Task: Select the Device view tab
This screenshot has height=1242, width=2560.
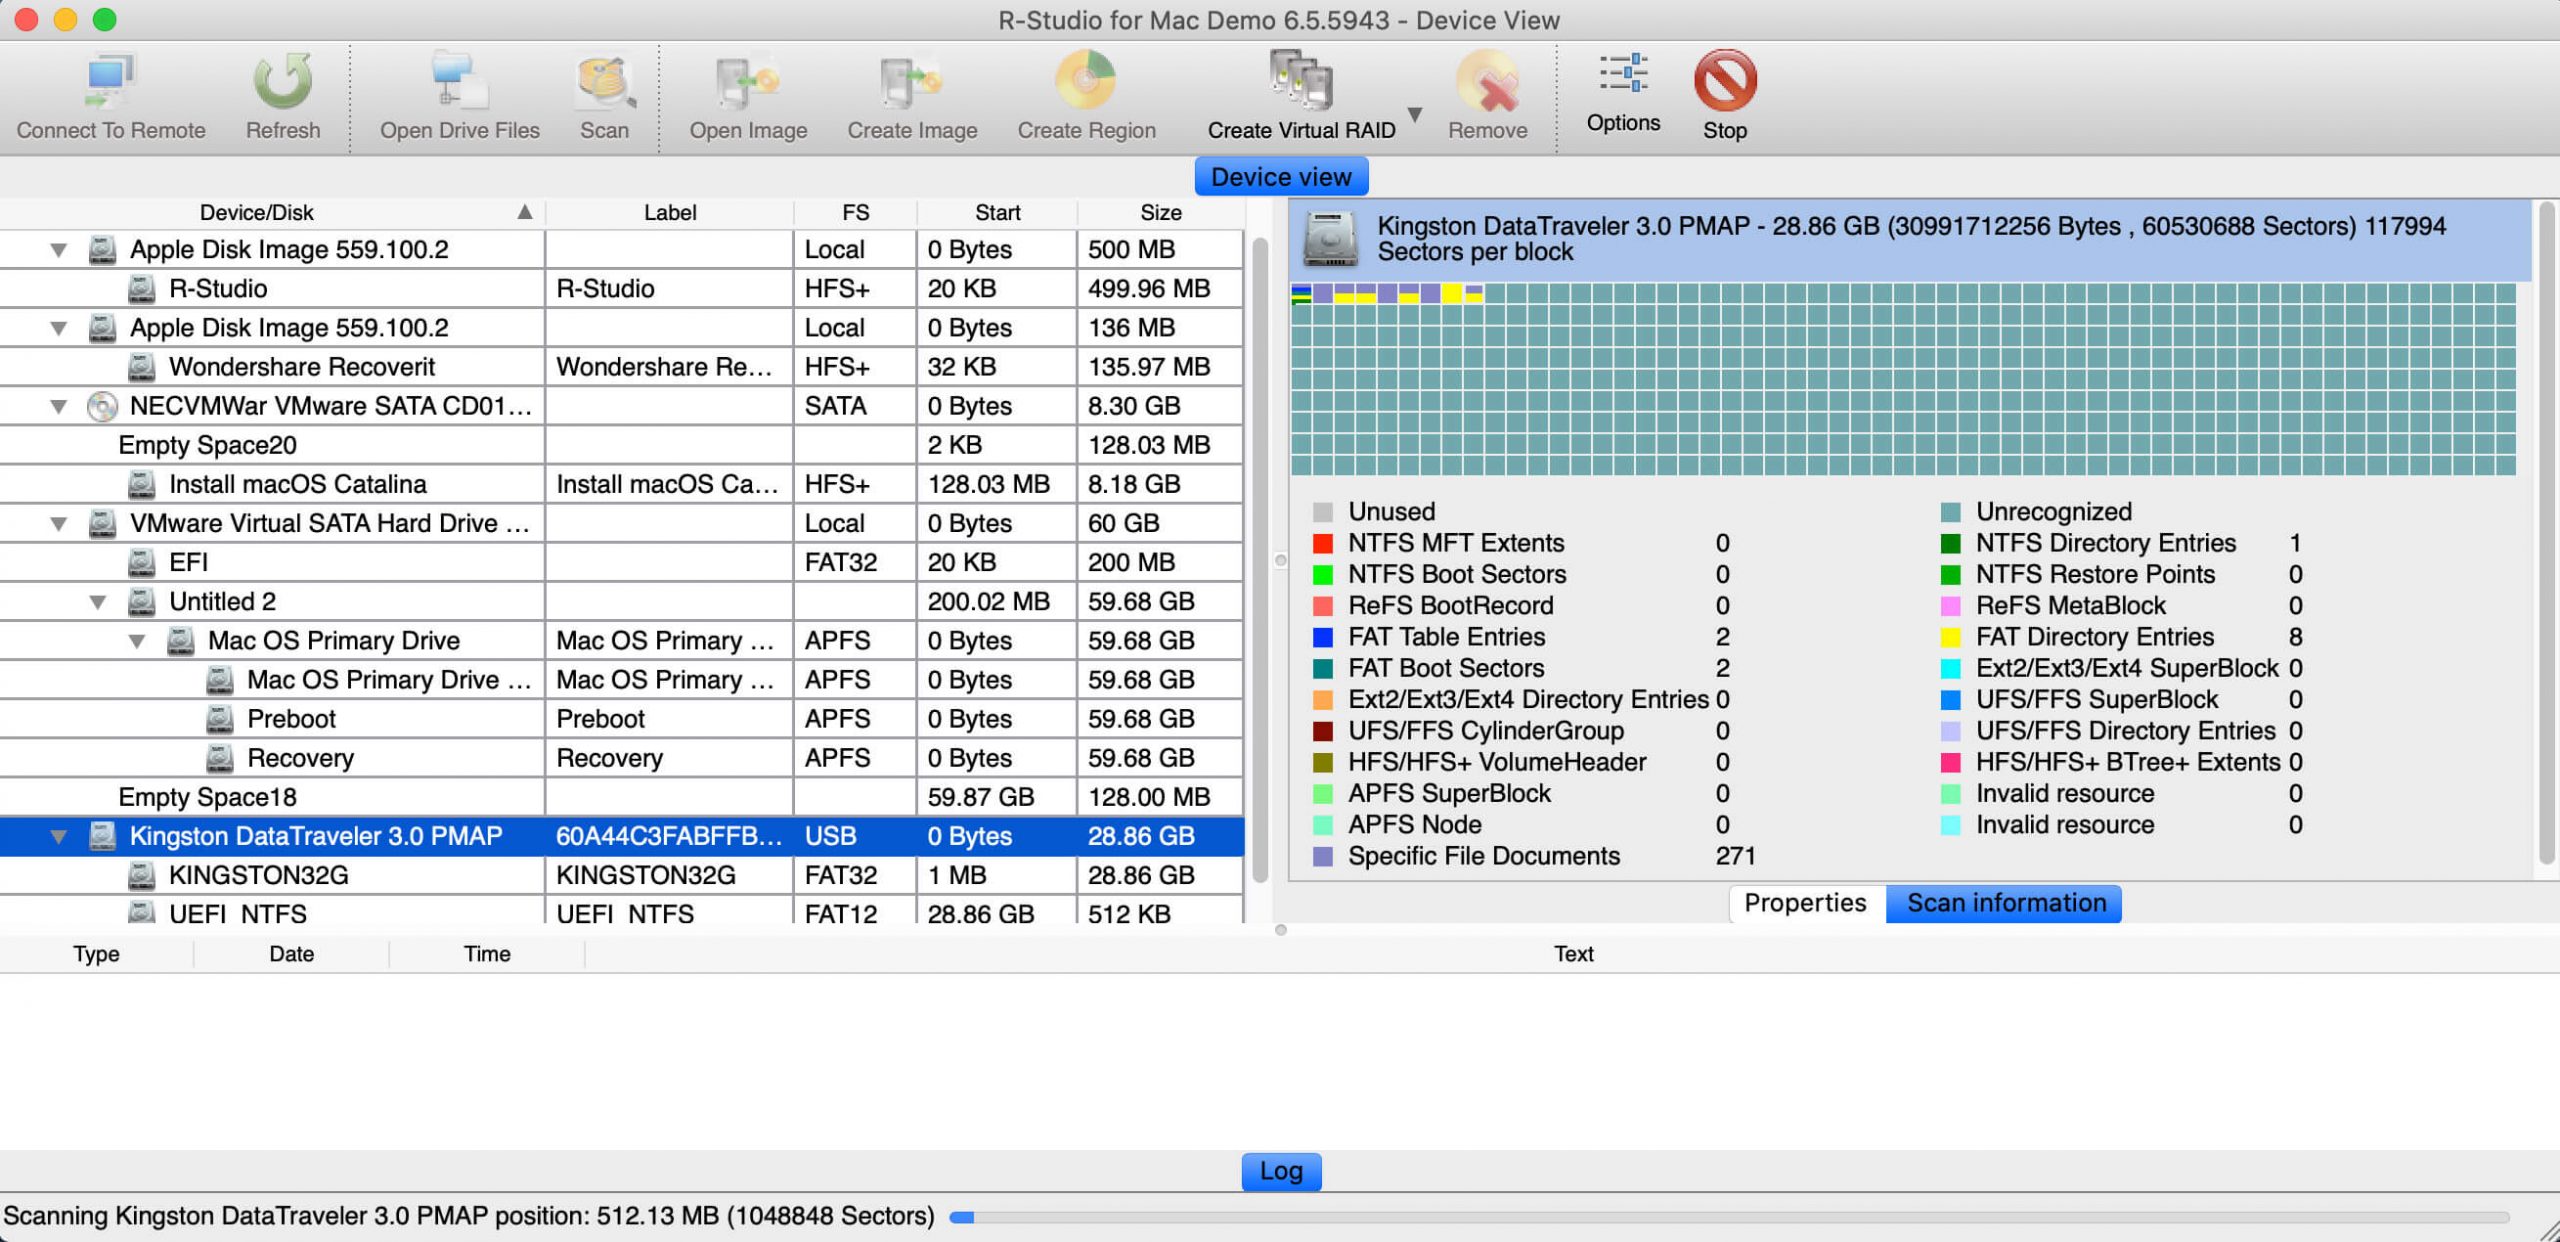Action: (x=1281, y=177)
